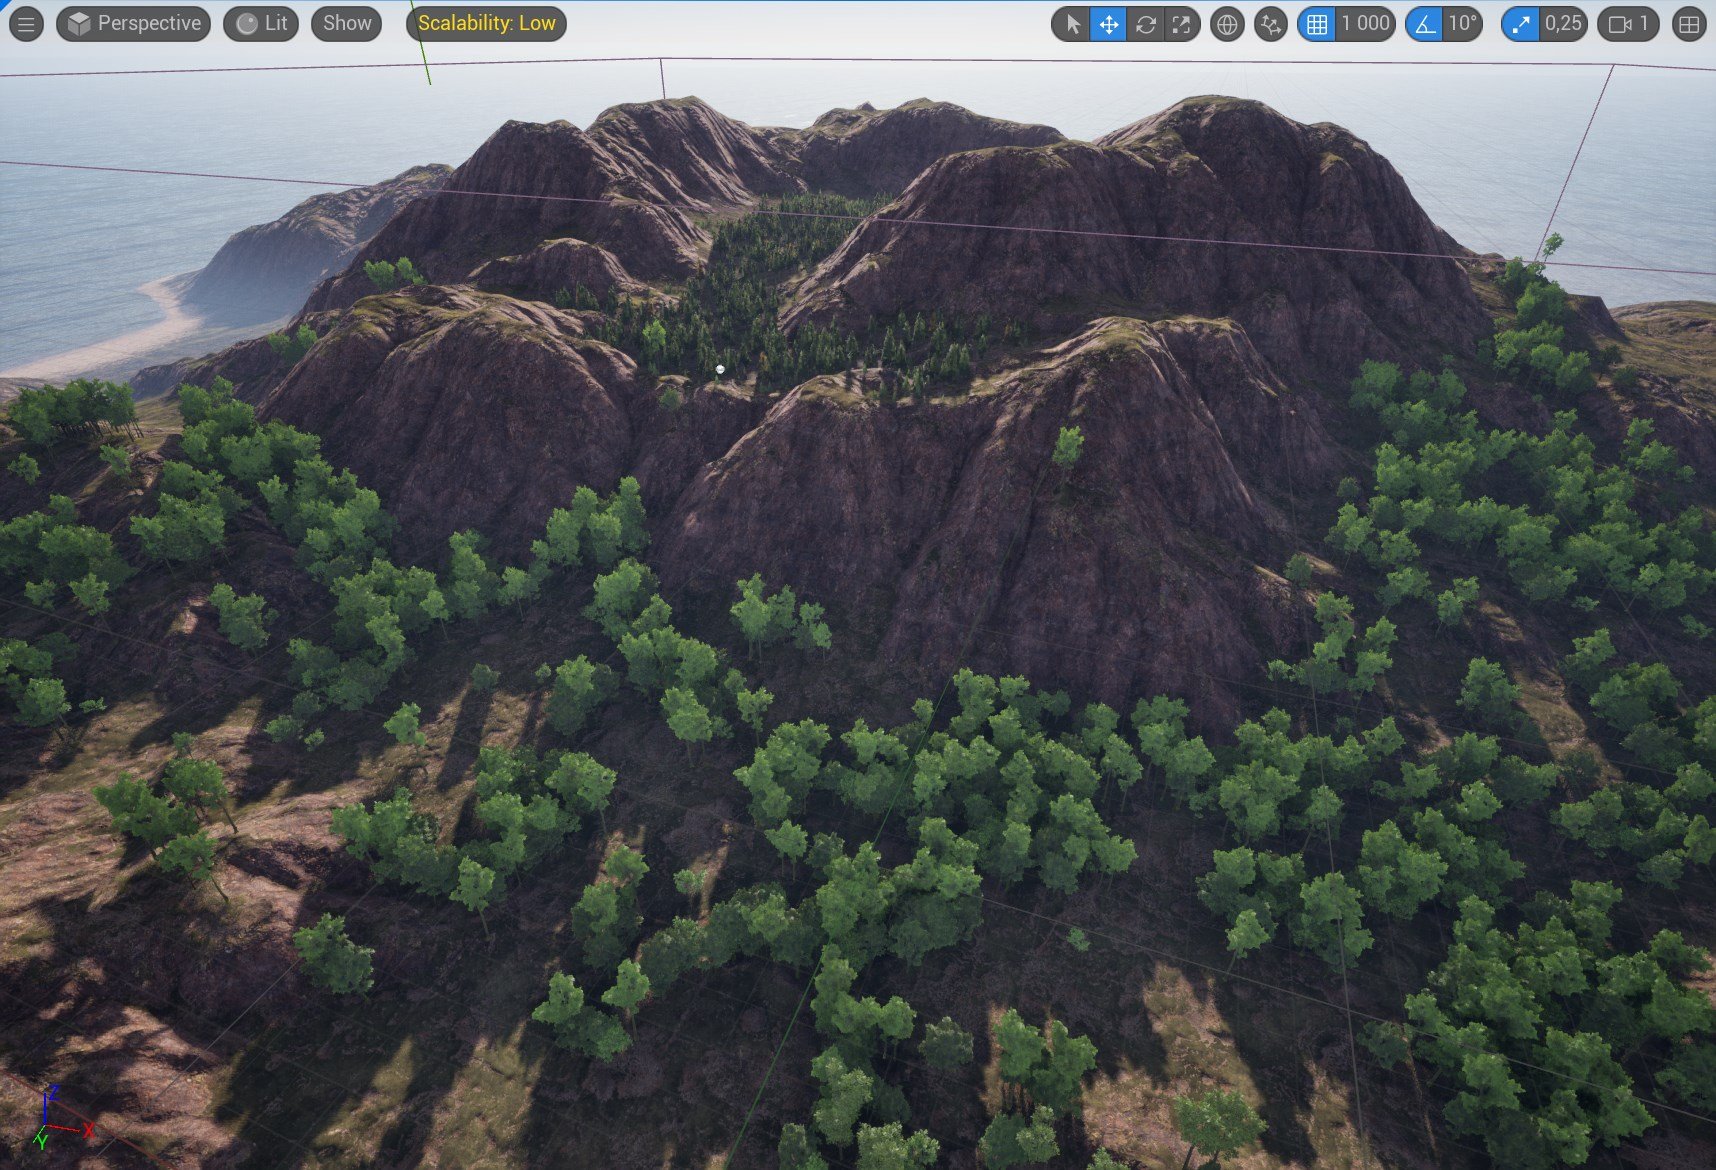Screen dimensions: 1716x1170
Task: Toggle rotation angle snapping
Action: point(1425,24)
